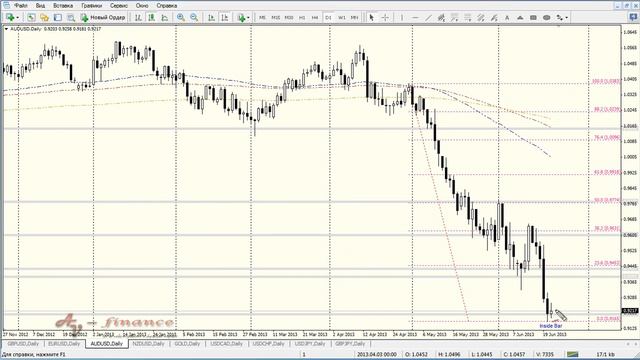
Task: Click the arrows objects icon
Action: 560,18
